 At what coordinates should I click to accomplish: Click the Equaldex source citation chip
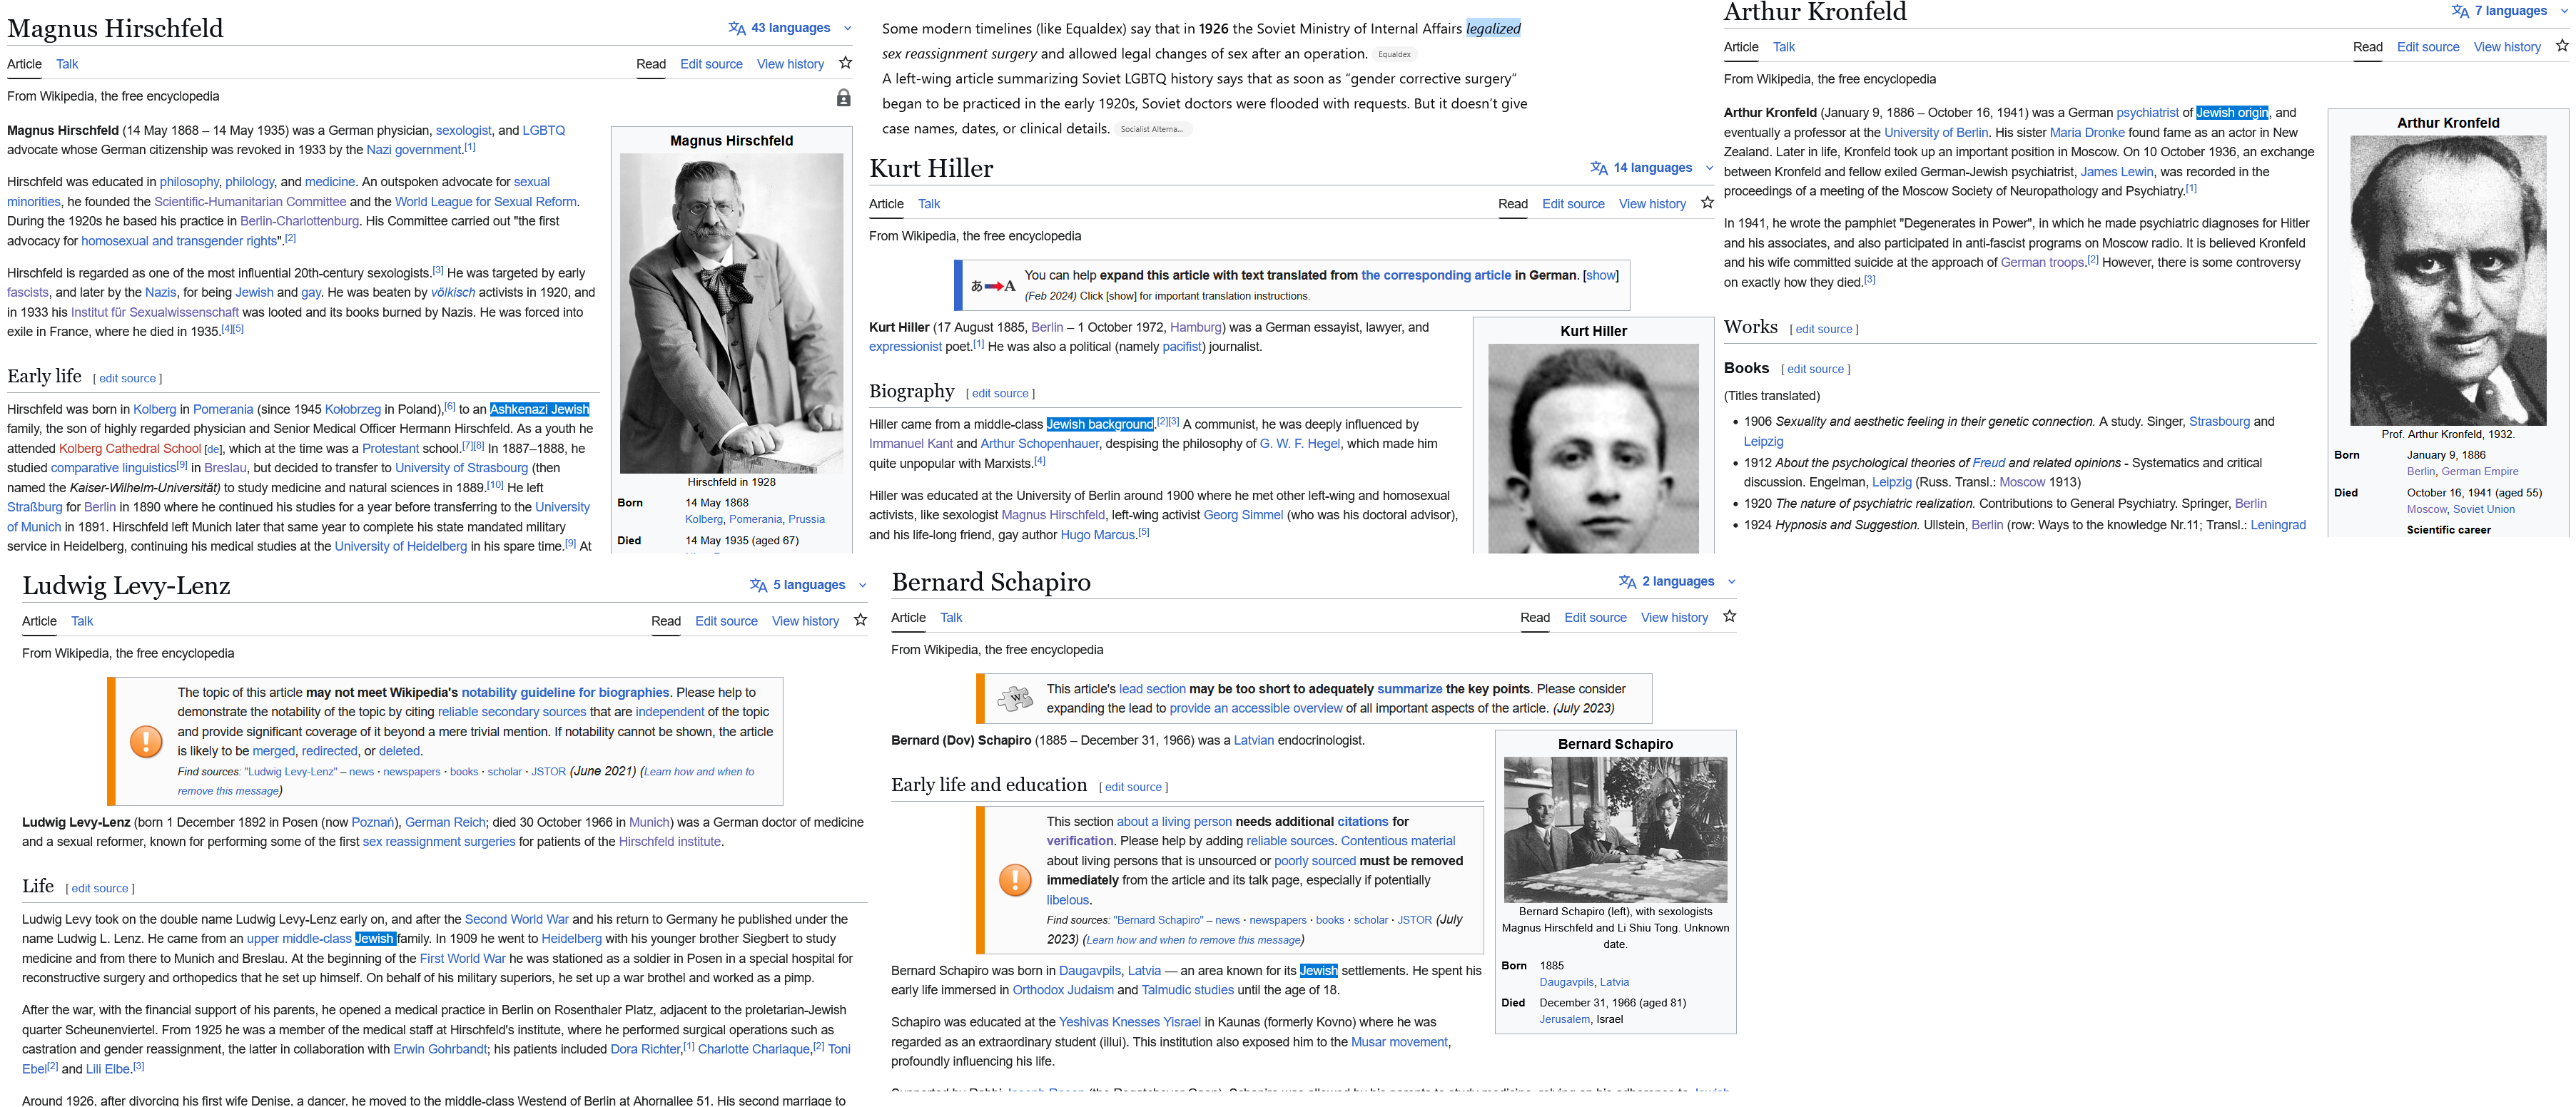click(x=1394, y=55)
